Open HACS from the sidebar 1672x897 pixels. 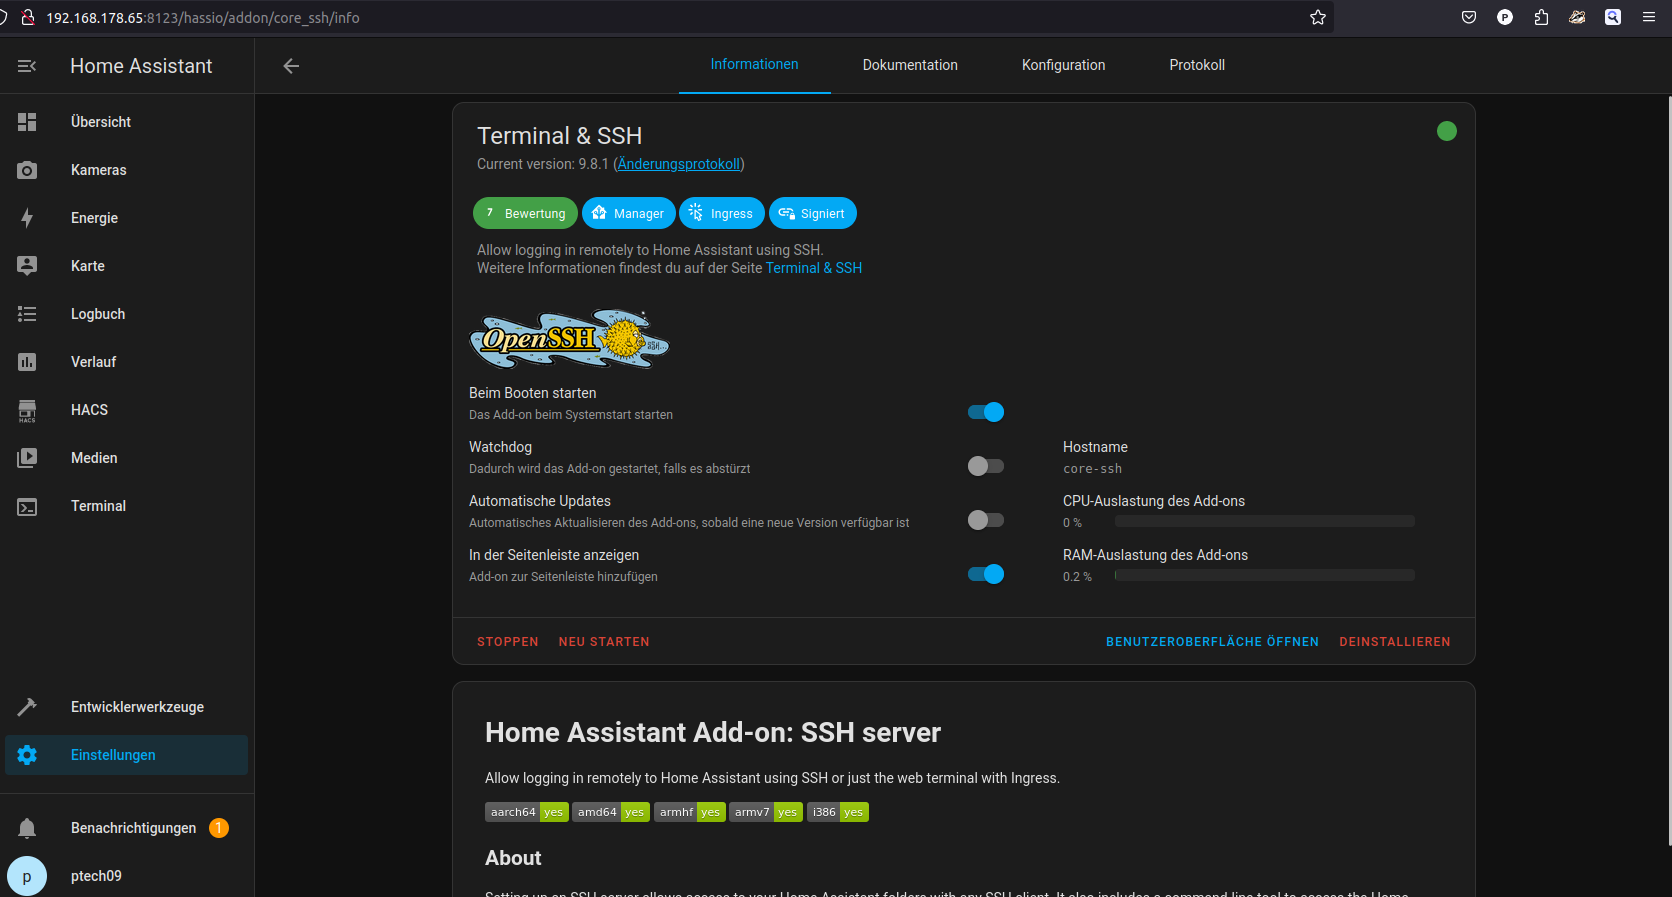(89, 410)
